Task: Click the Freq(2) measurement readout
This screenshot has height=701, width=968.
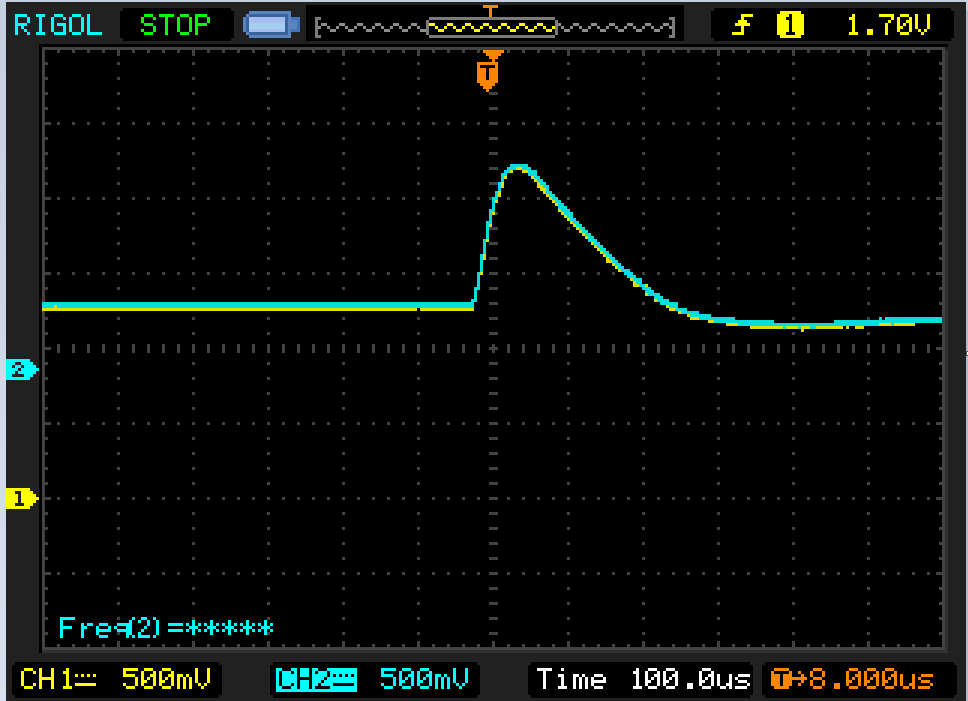Action: coord(165,628)
